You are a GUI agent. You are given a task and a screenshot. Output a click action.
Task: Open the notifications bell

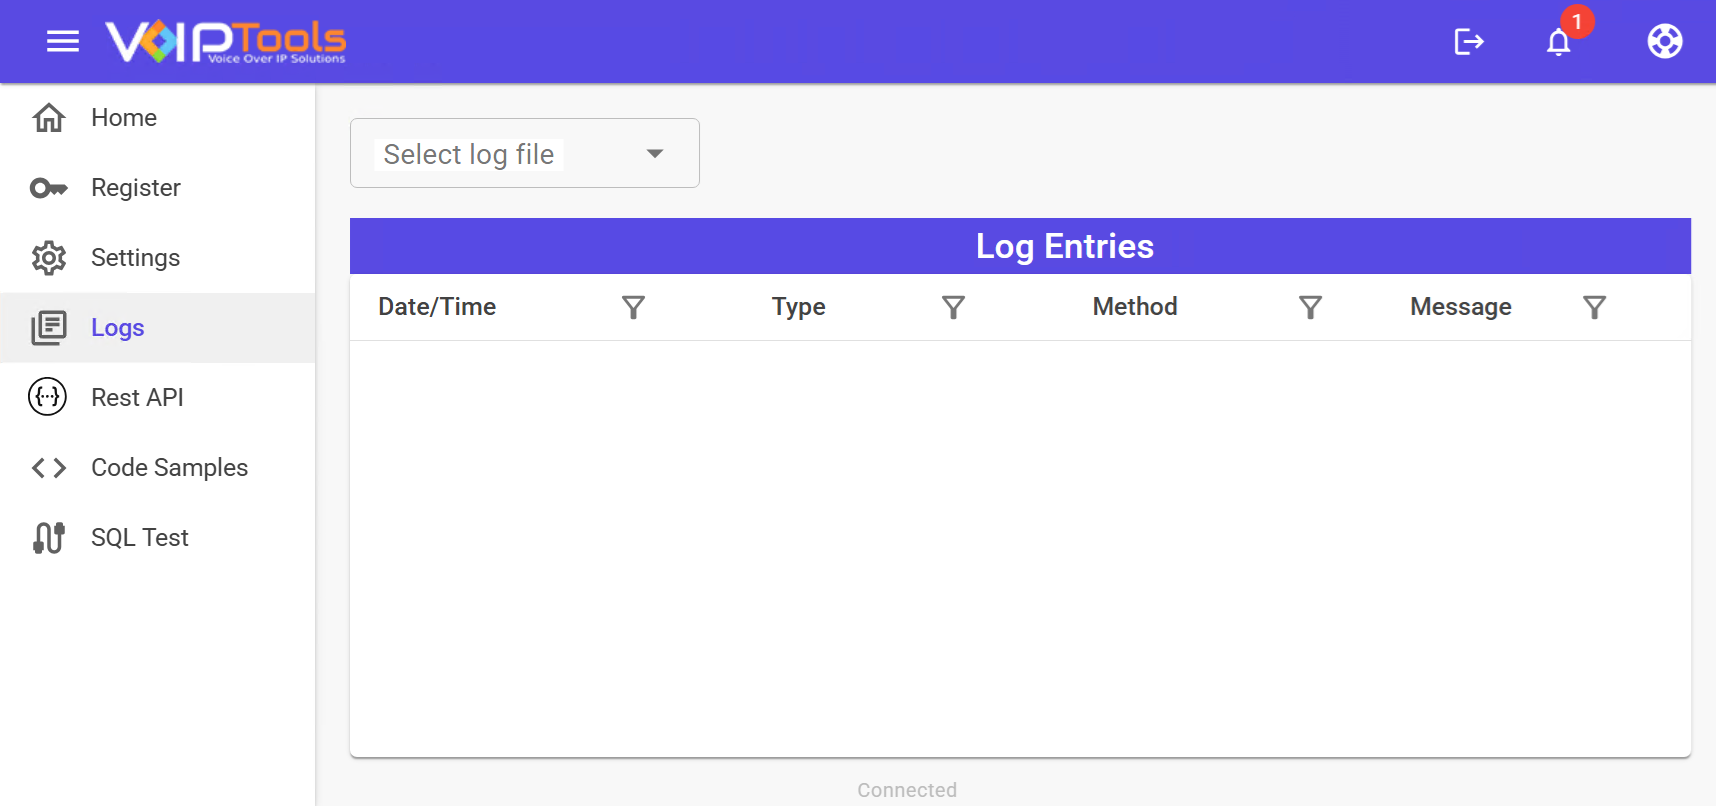(x=1558, y=41)
